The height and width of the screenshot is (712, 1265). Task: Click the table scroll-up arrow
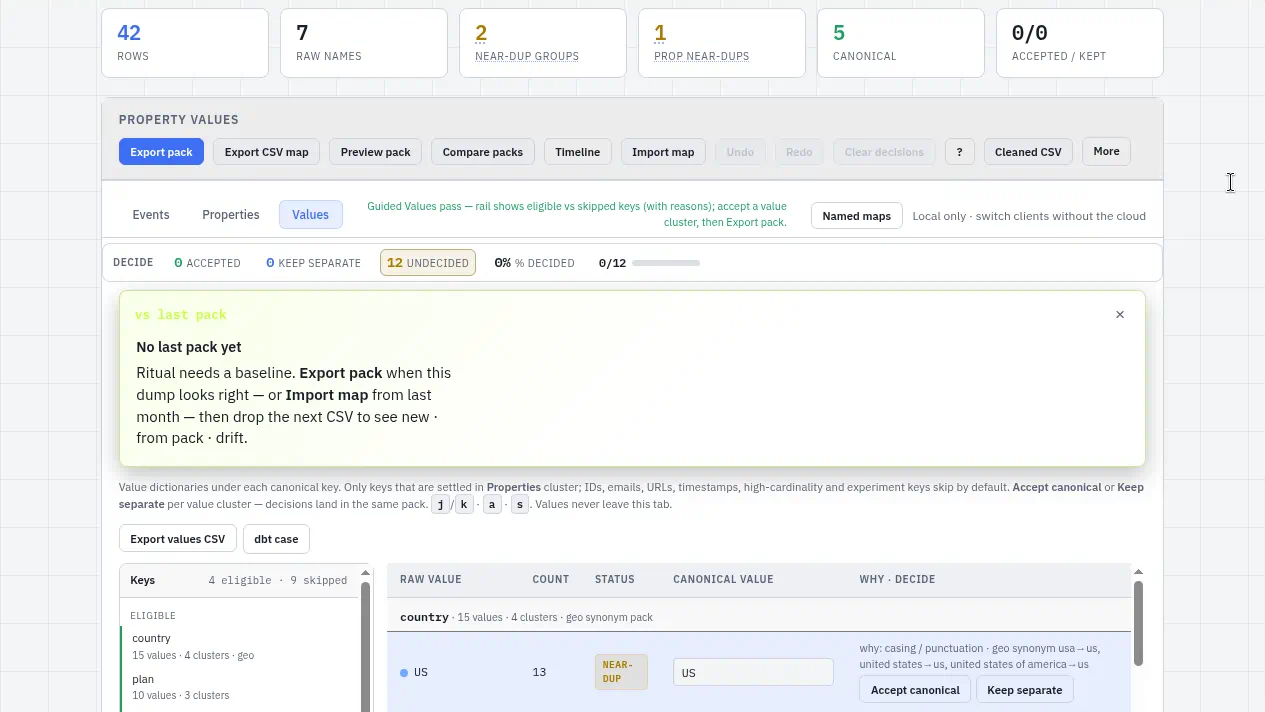(1138, 571)
